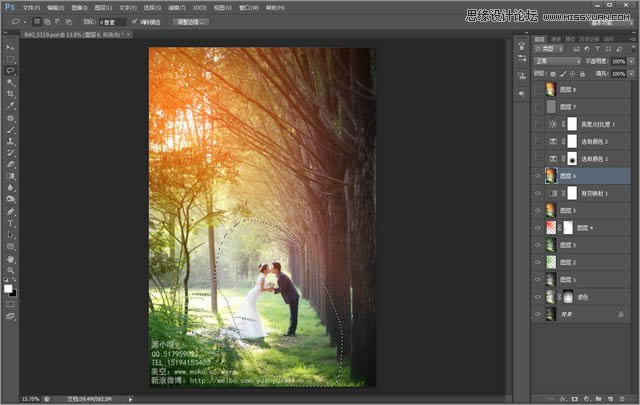The width and height of the screenshot is (640, 405).
Task: Select the Pen tool
Action: 11,212
